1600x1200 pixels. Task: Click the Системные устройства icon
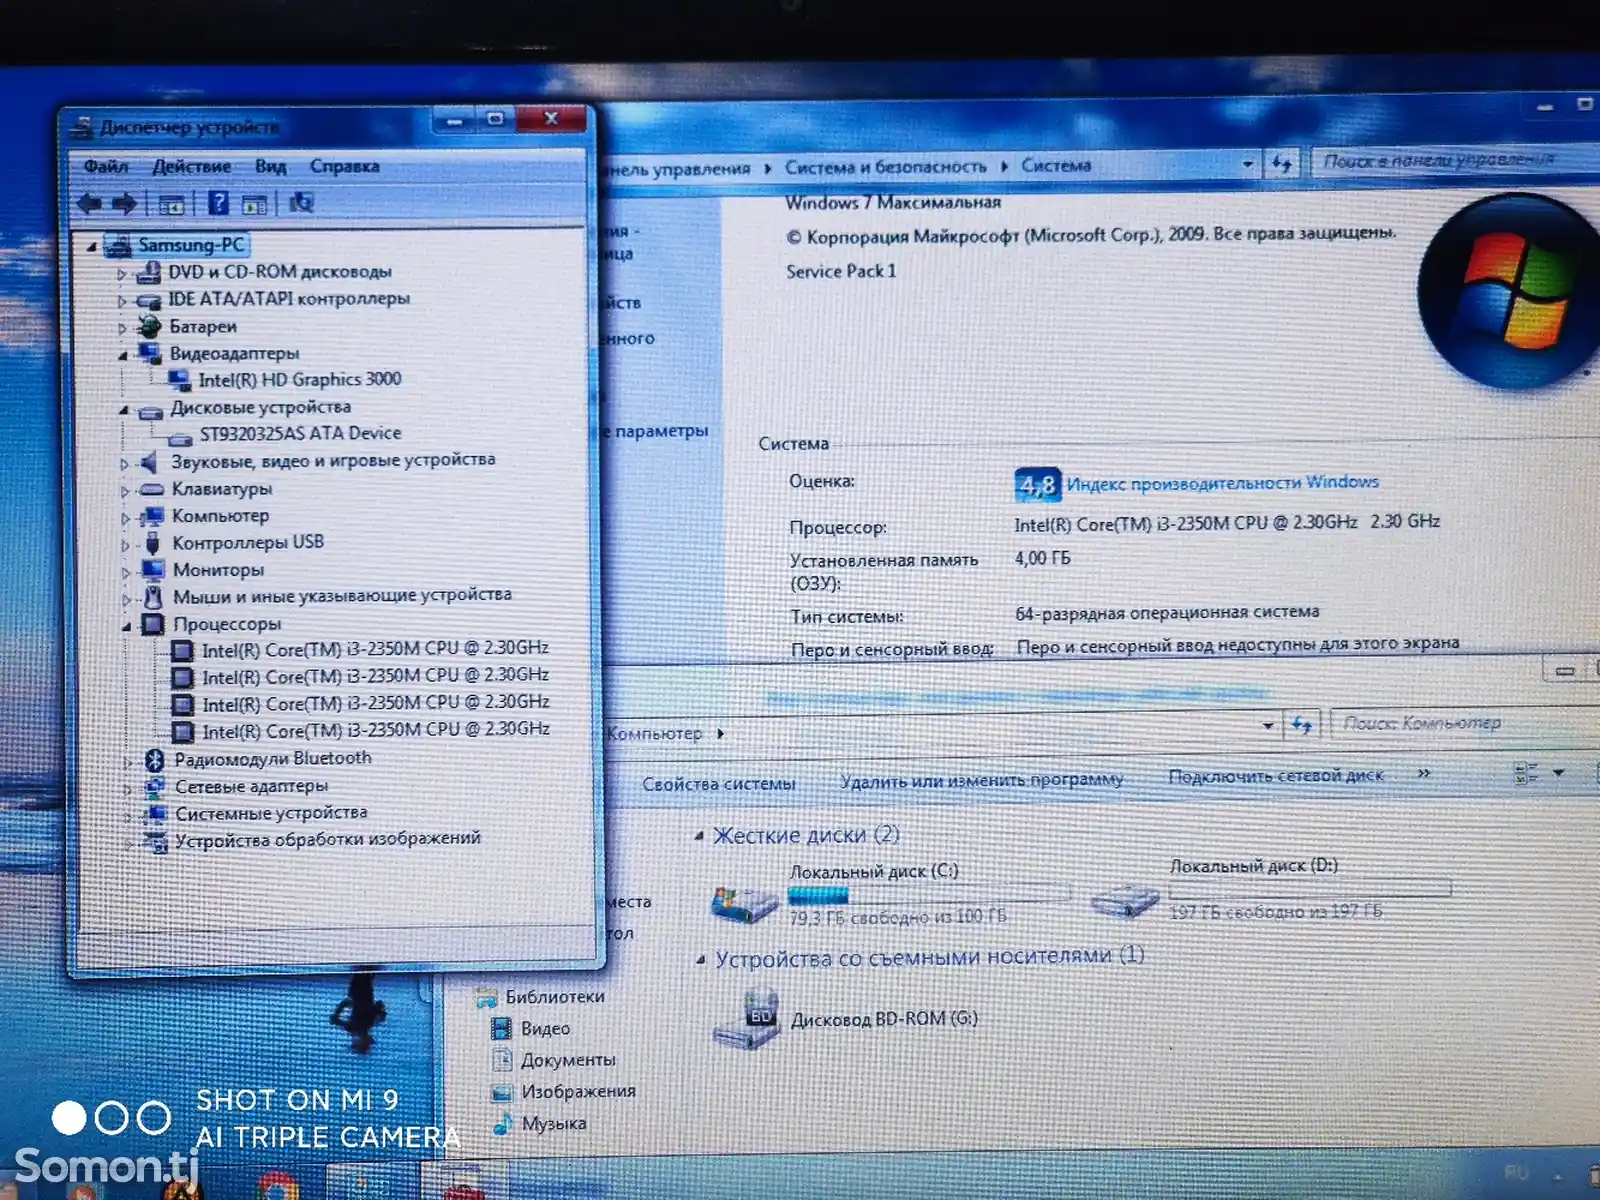(x=156, y=814)
